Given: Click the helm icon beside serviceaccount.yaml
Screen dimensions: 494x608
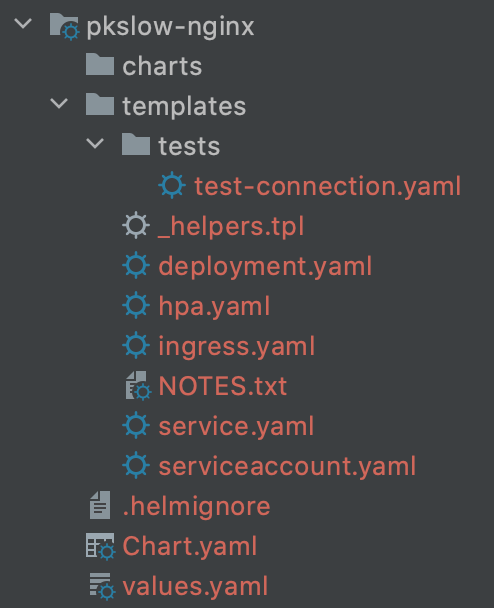Looking at the screenshot, I should (x=136, y=465).
